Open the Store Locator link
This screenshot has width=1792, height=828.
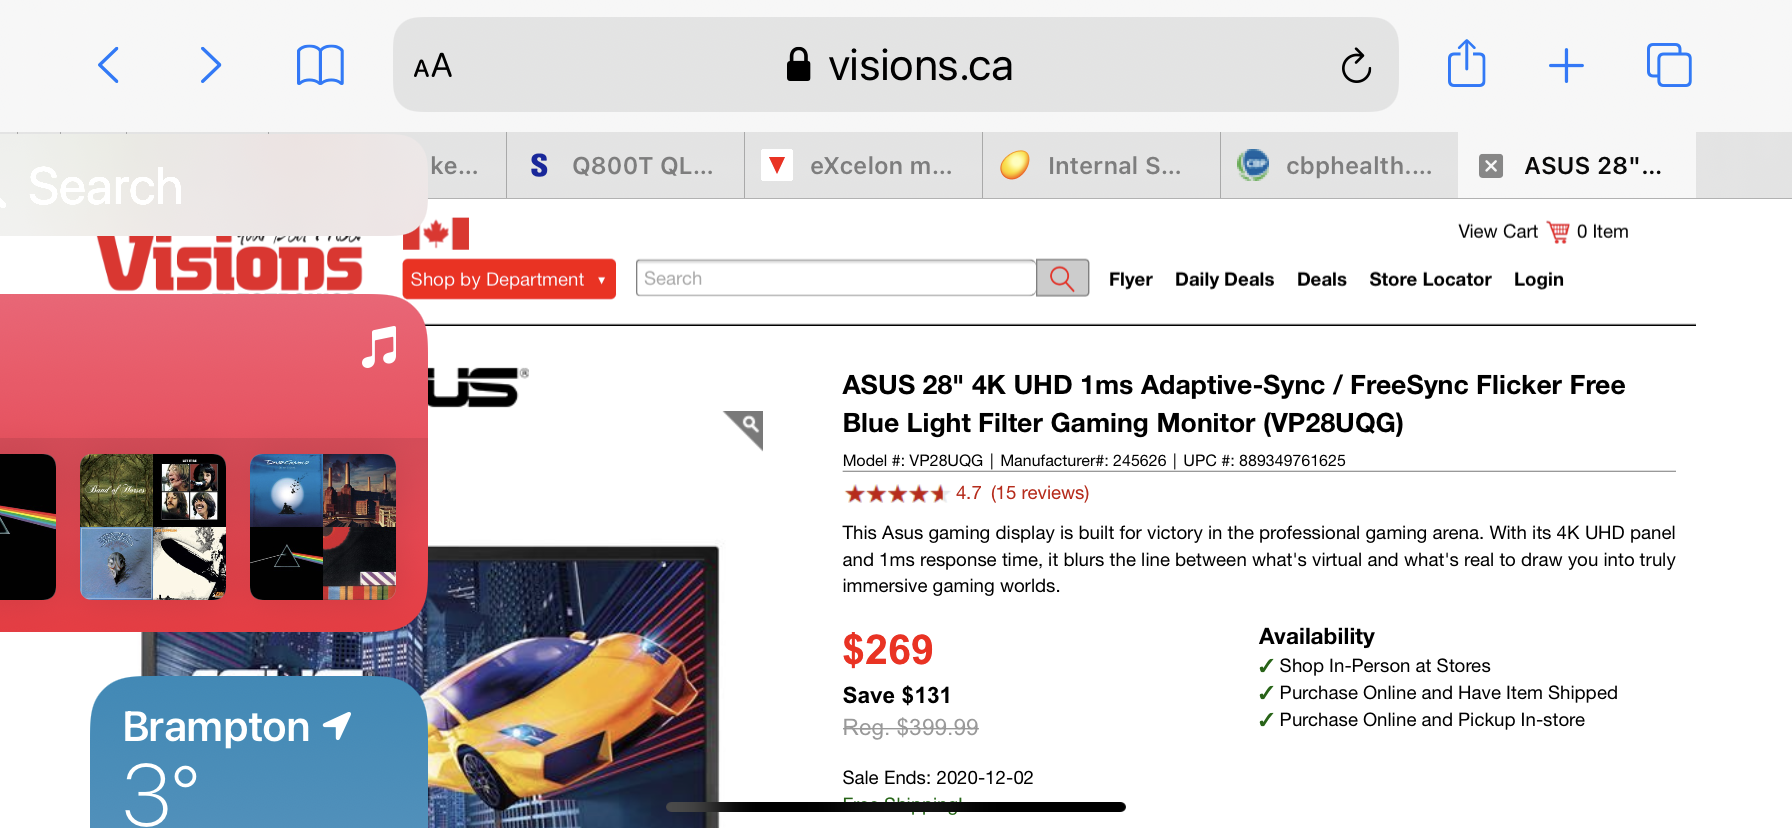point(1430,280)
